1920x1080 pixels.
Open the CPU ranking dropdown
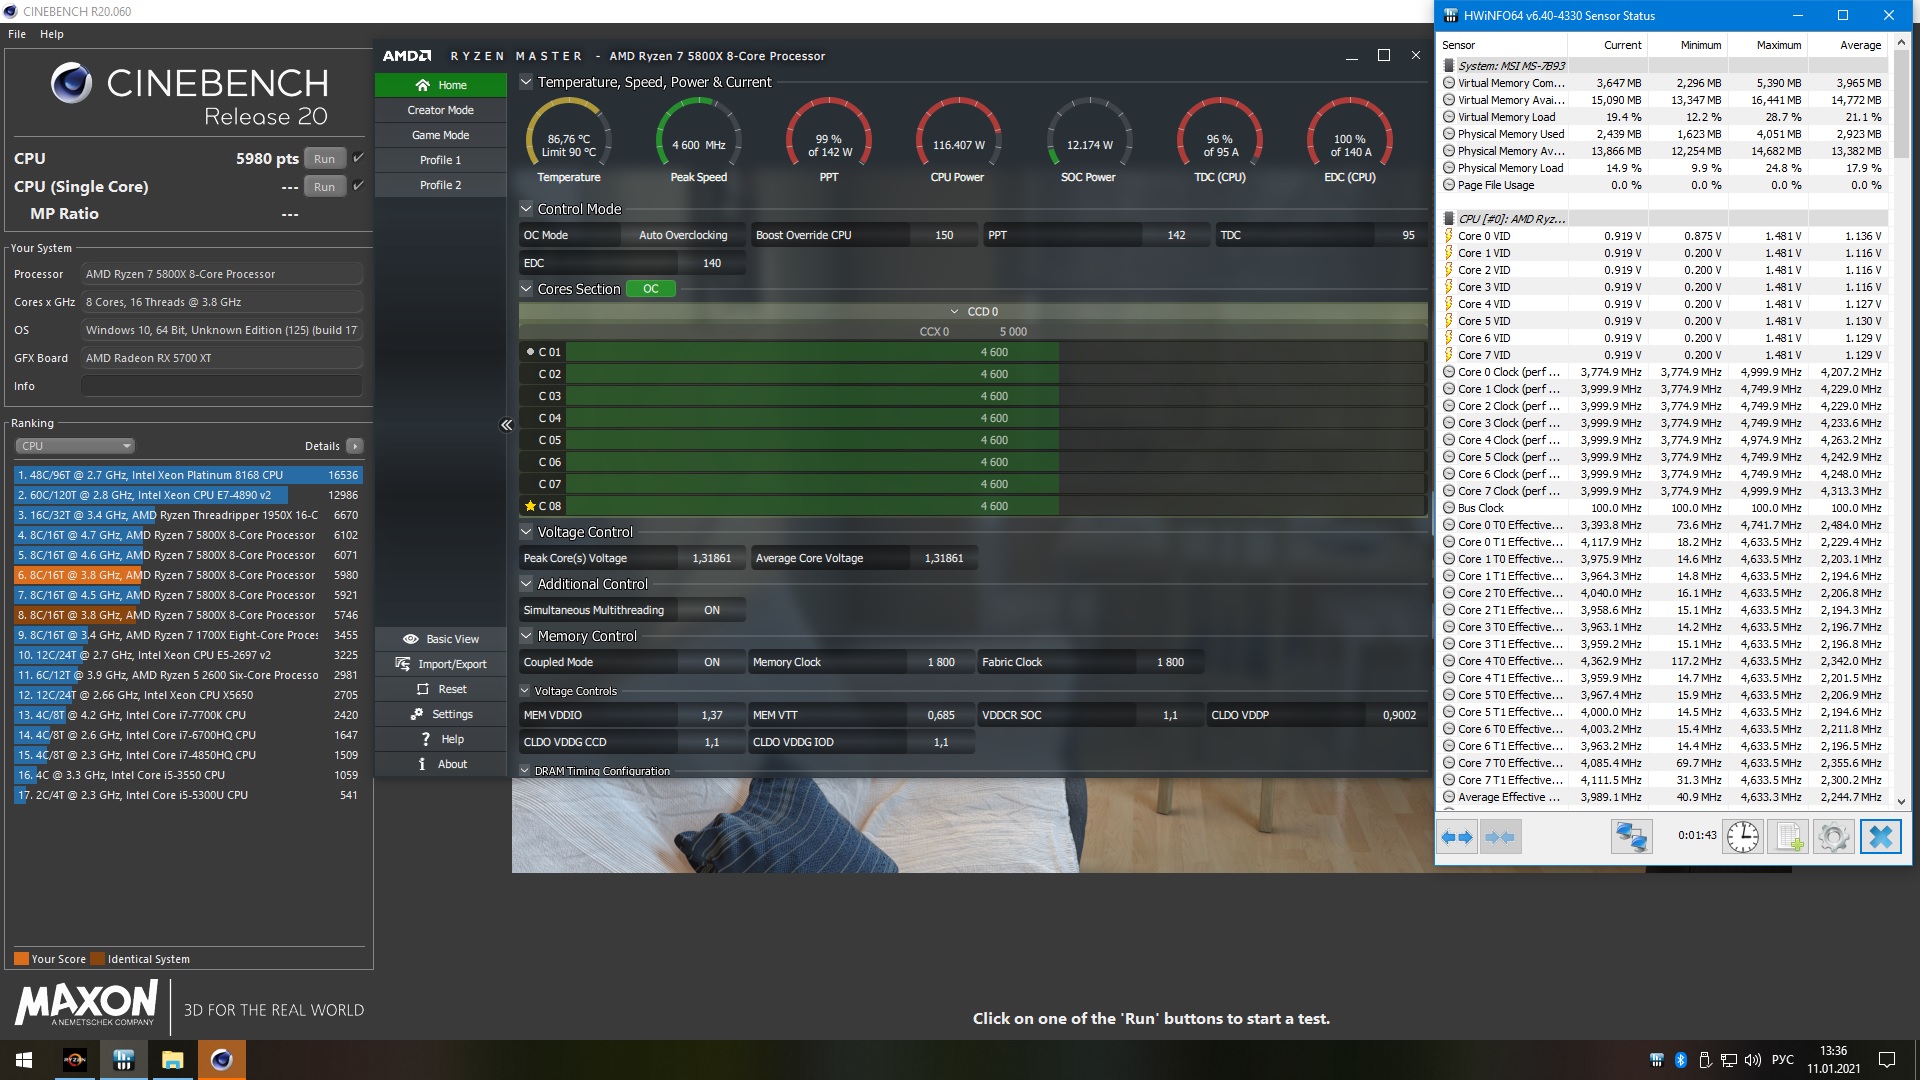coord(75,446)
